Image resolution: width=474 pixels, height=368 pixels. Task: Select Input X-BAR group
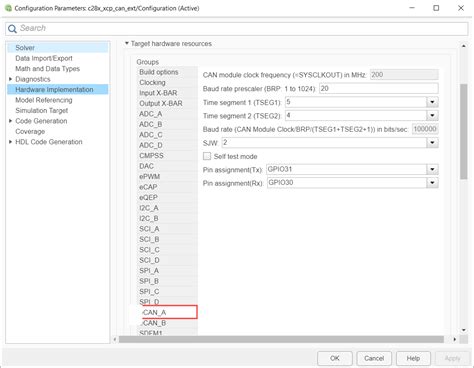point(167,93)
